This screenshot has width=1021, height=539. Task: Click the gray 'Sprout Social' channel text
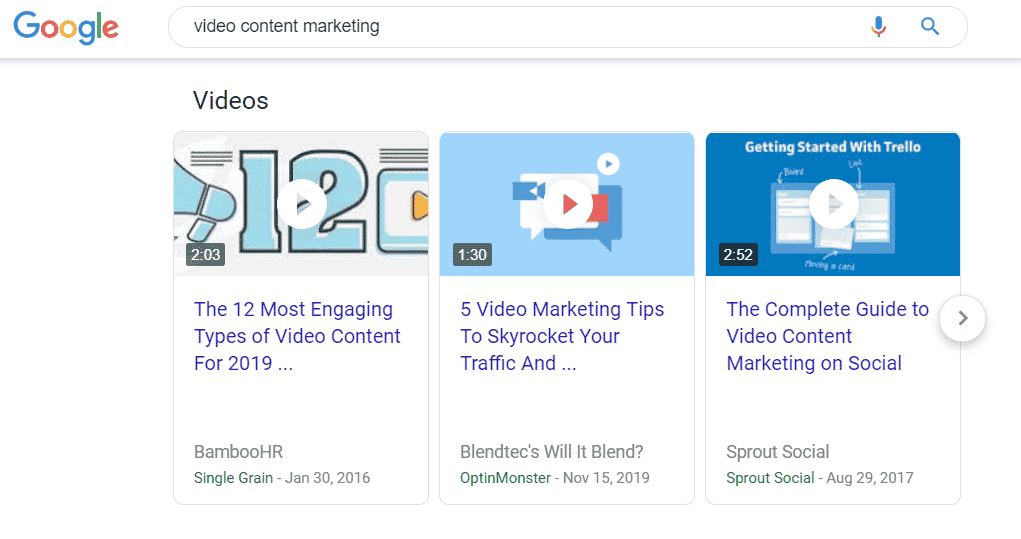pos(777,452)
